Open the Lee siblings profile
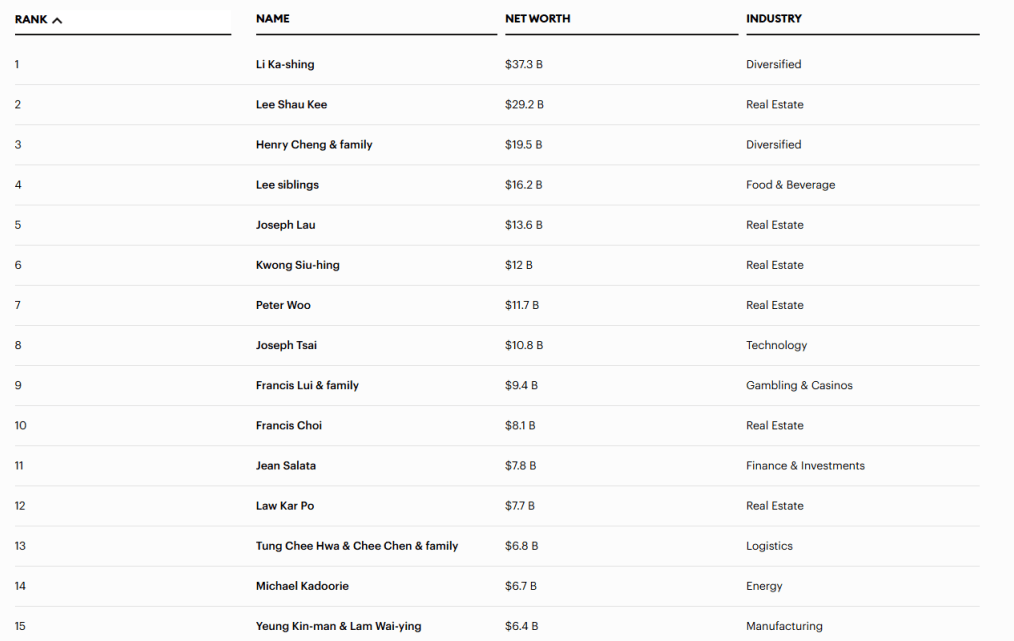The image size is (1014, 641). [287, 185]
